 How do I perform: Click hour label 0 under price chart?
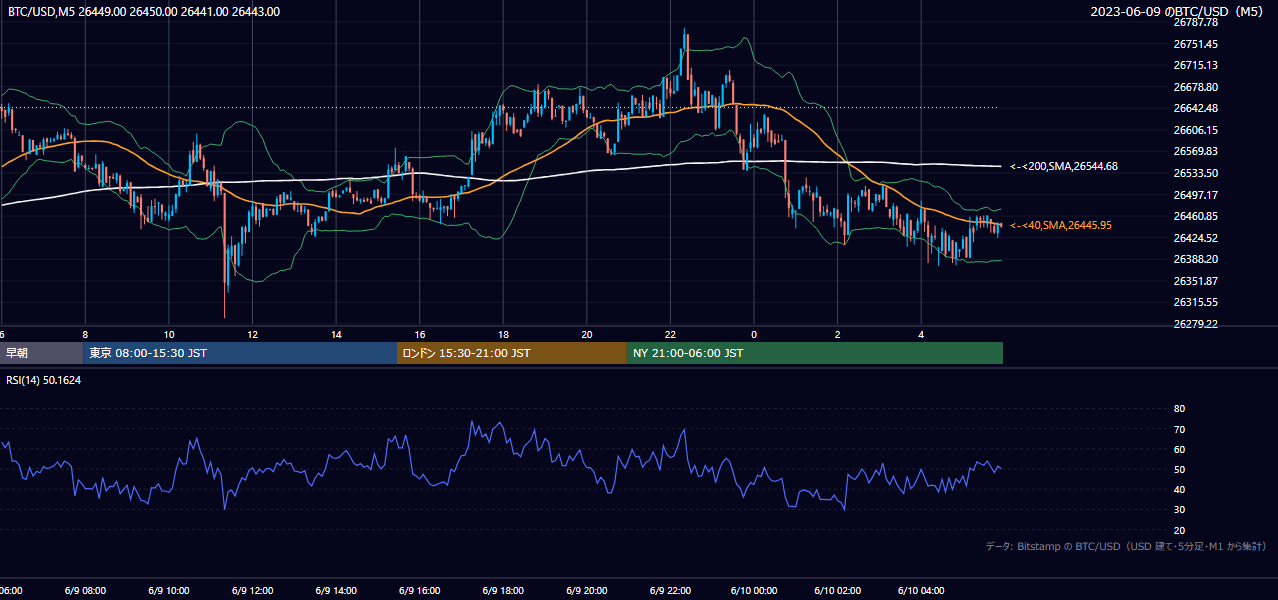point(754,334)
